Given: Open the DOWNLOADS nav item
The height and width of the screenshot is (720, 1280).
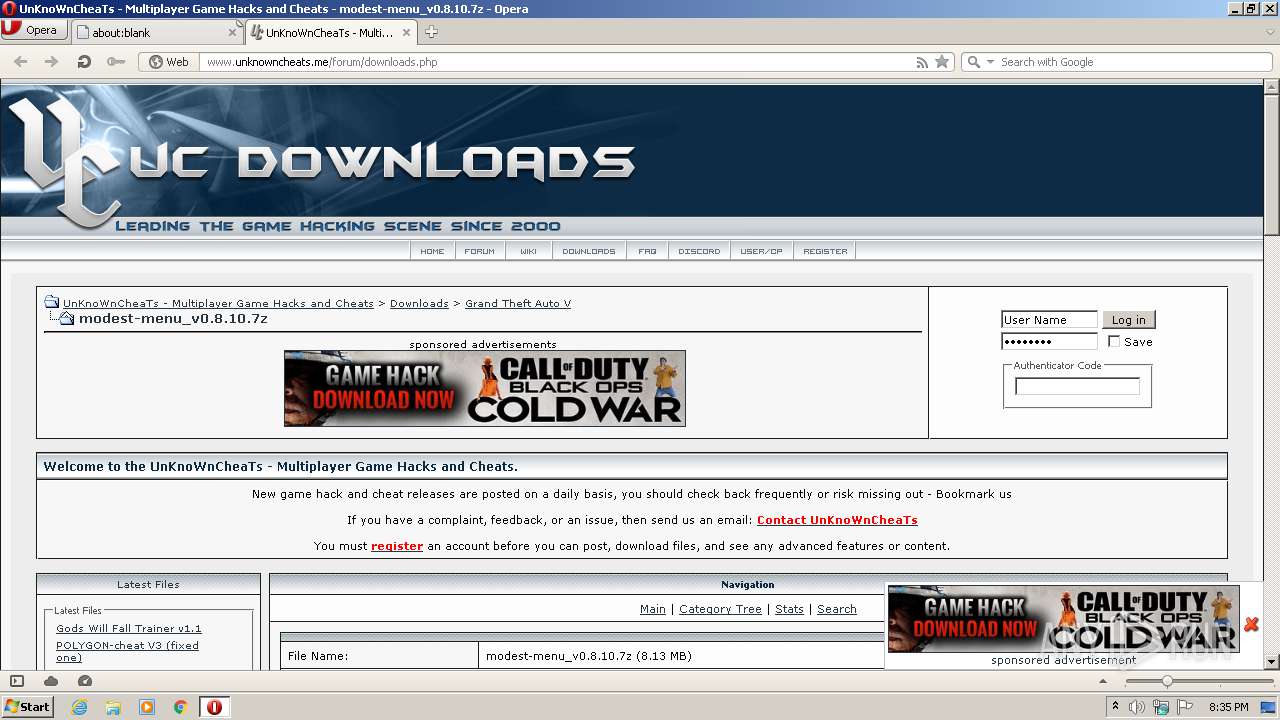Looking at the screenshot, I should 589,251.
